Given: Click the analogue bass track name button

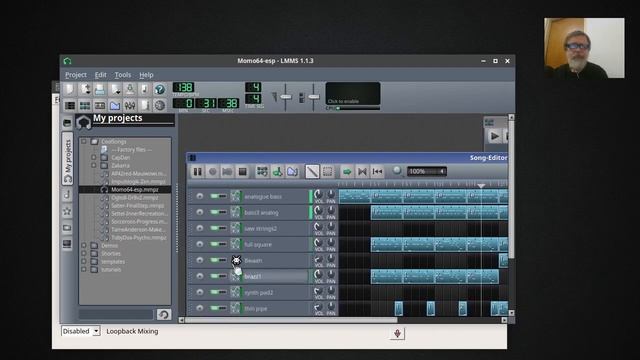Looking at the screenshot, I should click(x=269, y=196).
